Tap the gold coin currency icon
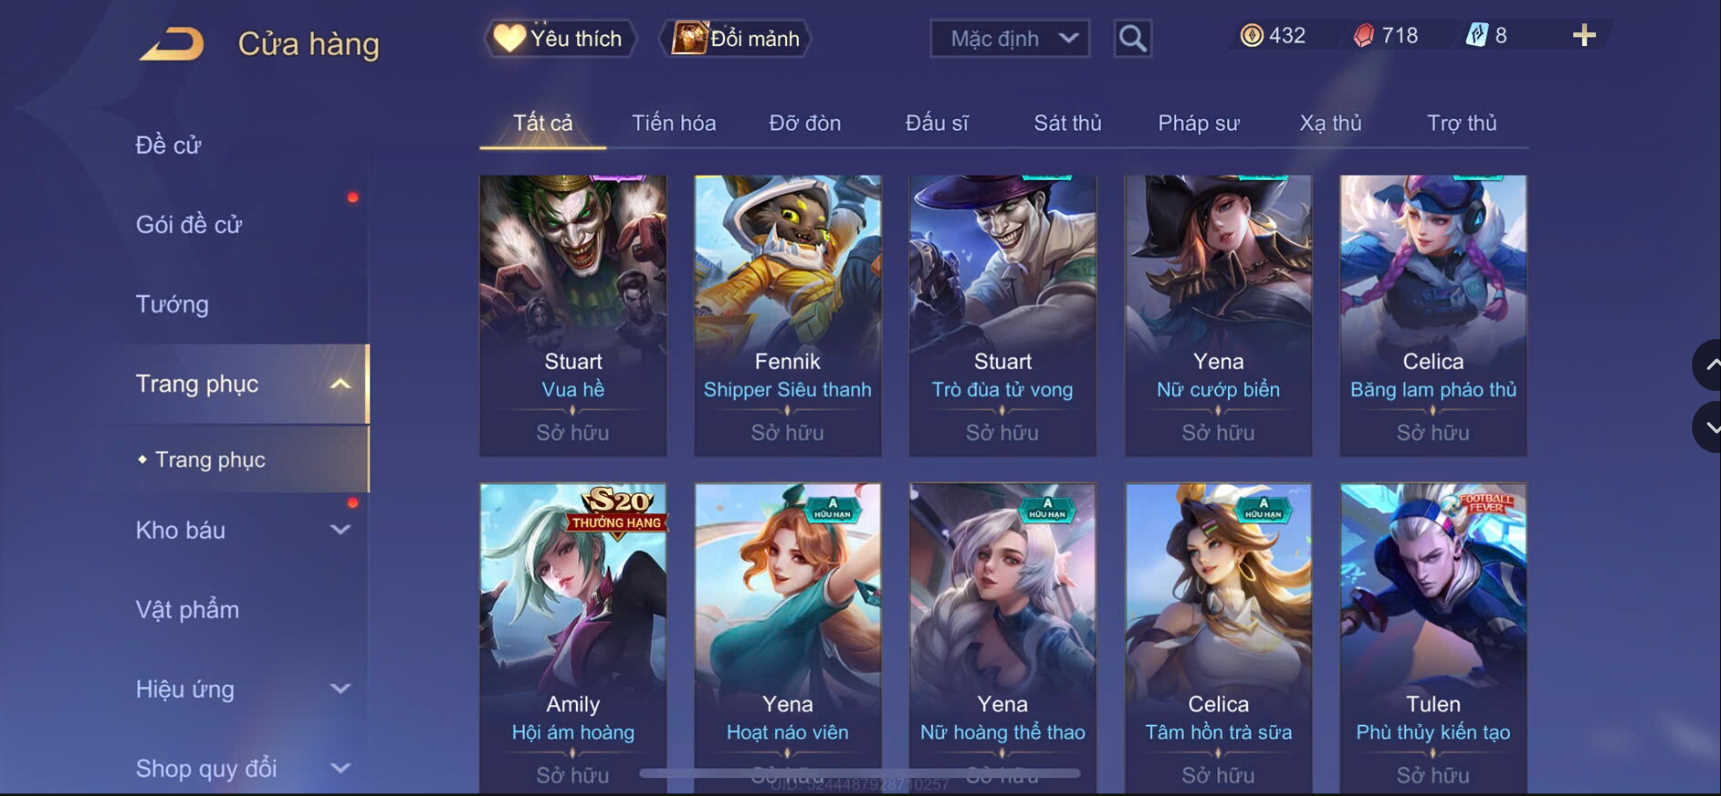The image size is (1721, 796). 1251,35
